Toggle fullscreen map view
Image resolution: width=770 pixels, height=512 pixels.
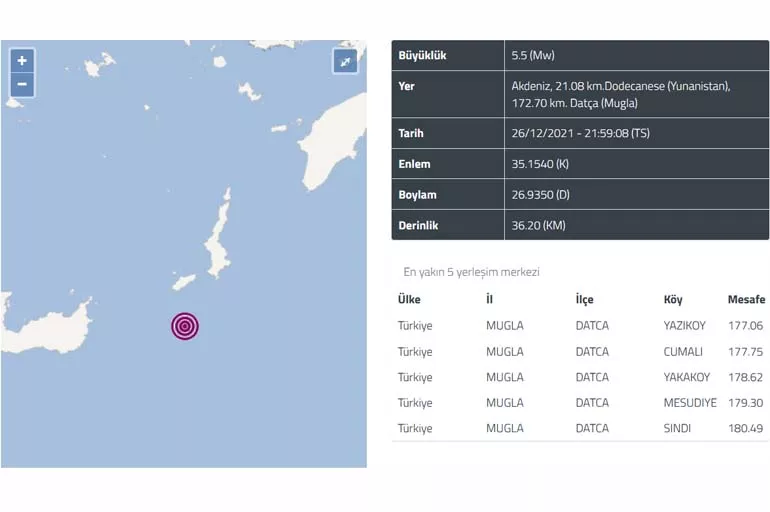click(344, 62)
